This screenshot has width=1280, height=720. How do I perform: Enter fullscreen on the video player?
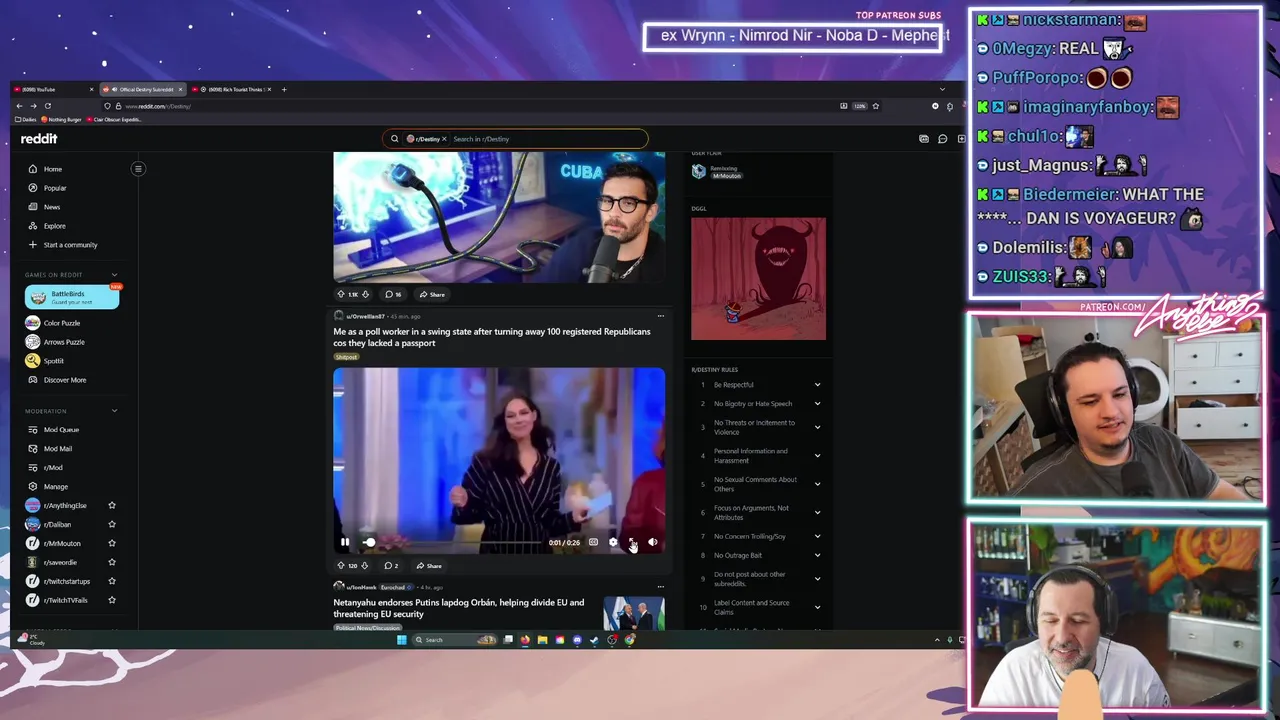pos(632,542)
